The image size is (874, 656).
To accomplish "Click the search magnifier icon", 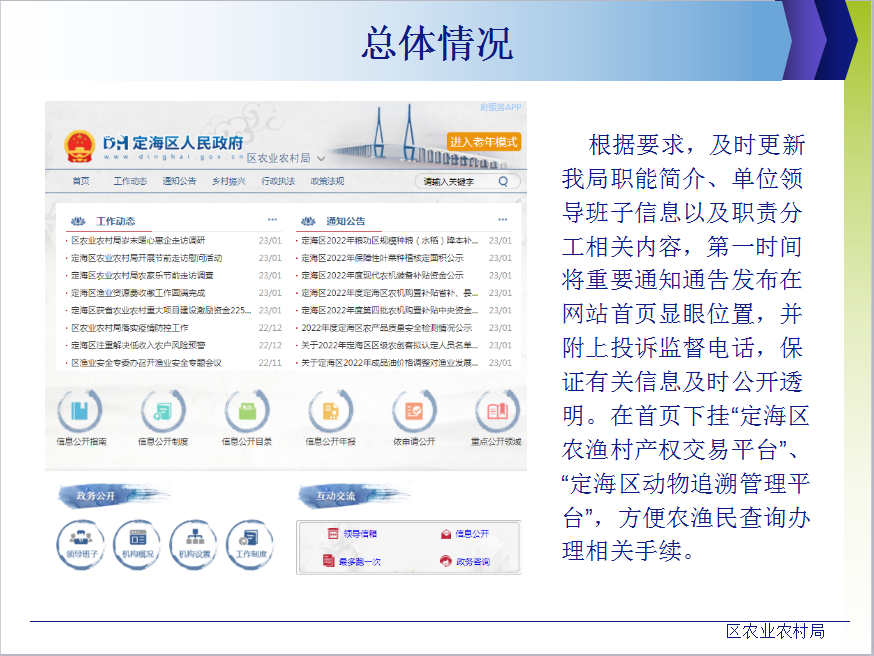I will coord(503,182).
